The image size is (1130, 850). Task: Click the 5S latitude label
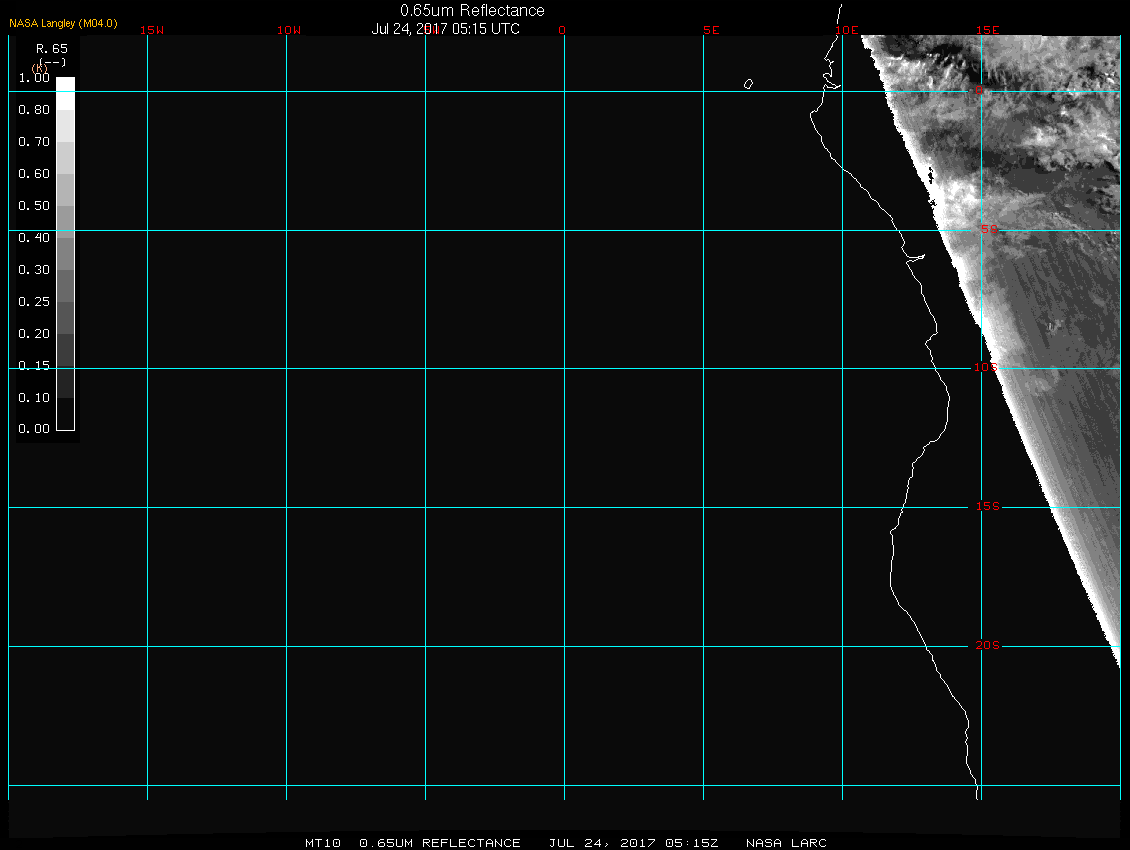[x=988, y=230]
